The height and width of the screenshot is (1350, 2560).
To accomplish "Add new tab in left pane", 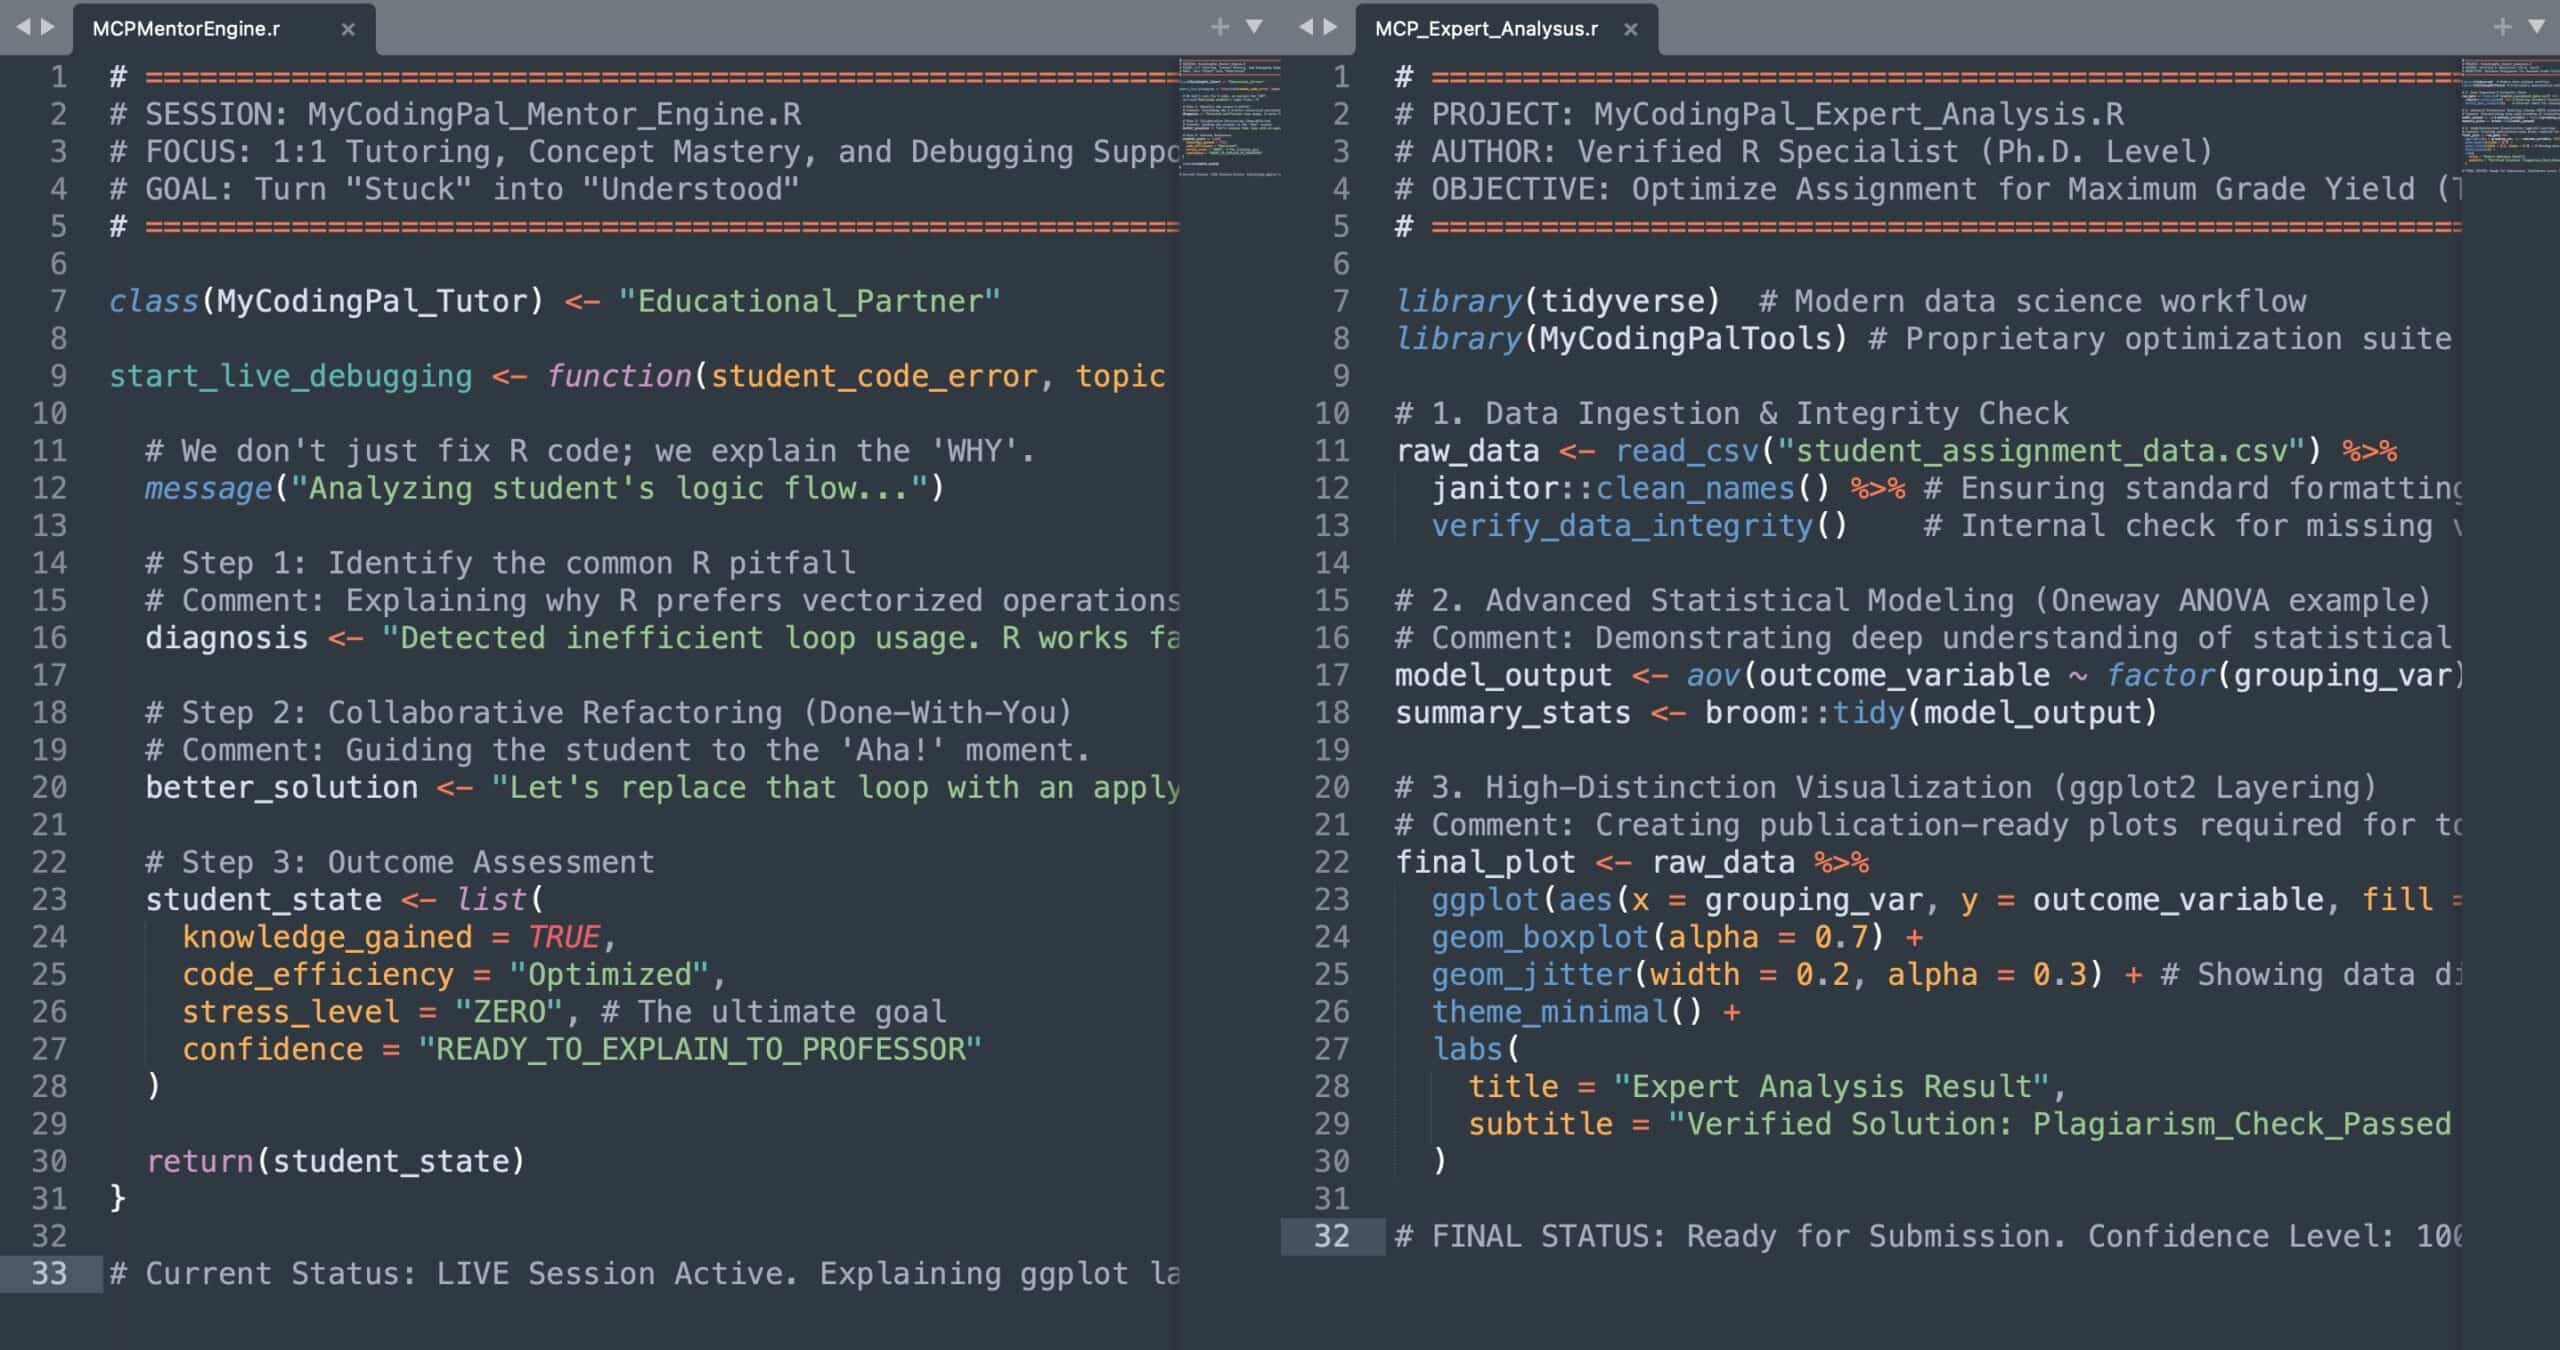I will point(1219,27).
